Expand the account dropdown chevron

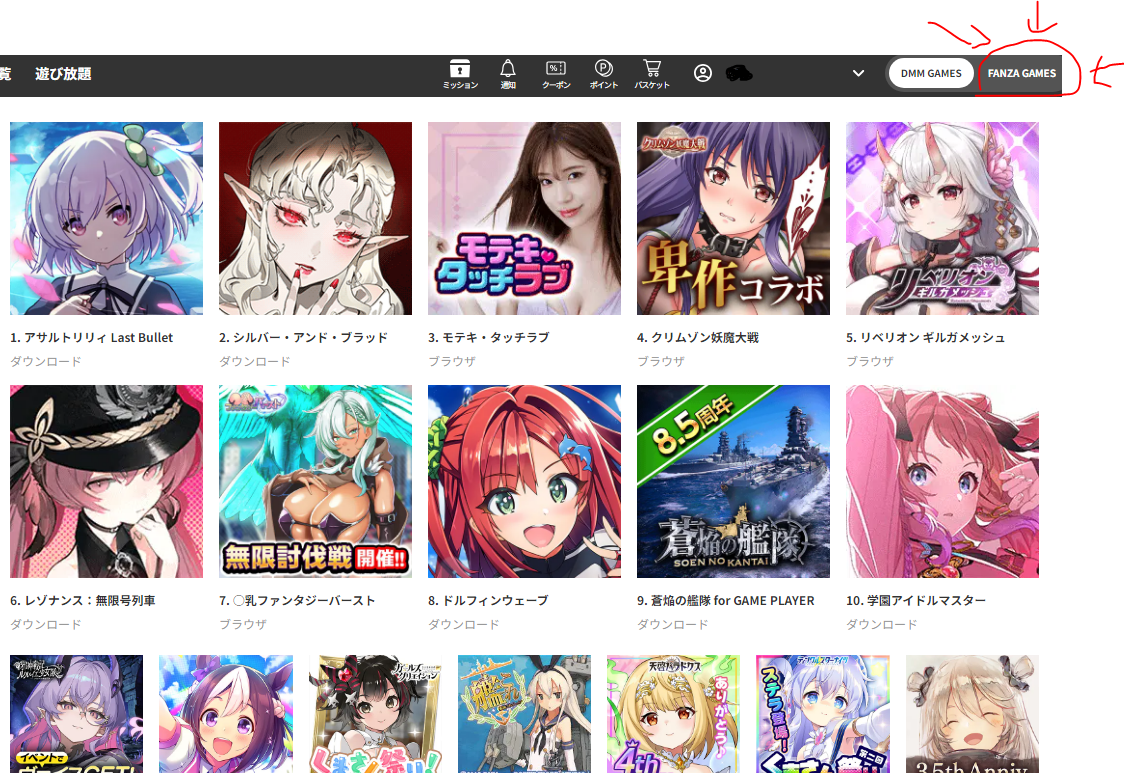click(858, 73)
